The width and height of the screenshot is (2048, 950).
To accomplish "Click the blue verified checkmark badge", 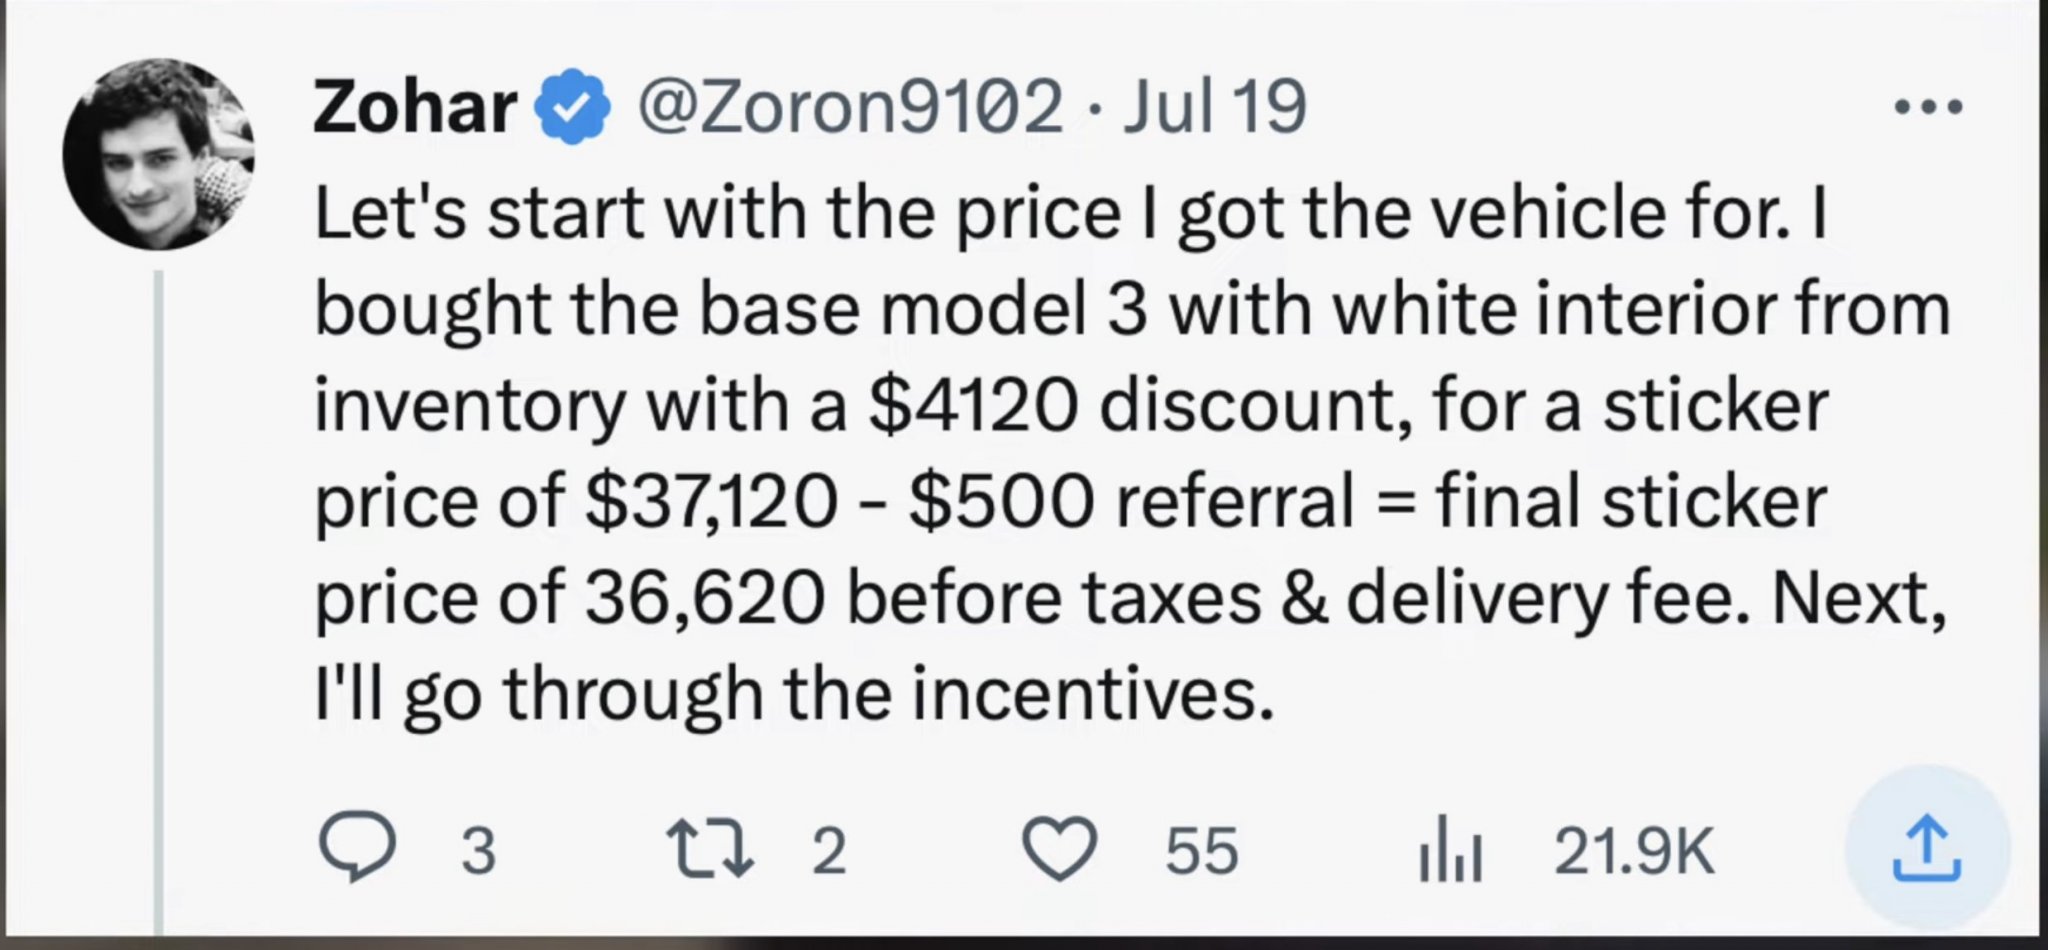I will tap(572, 107).
